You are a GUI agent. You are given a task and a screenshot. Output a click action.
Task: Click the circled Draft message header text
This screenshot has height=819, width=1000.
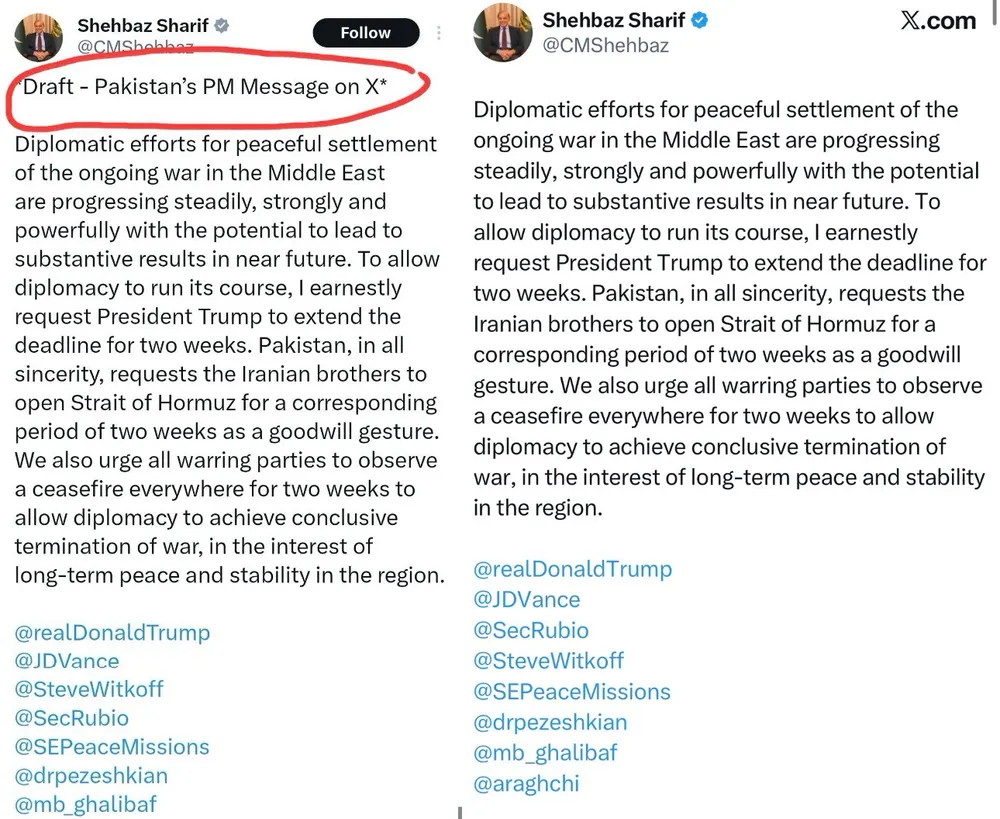tap(203, 87)
